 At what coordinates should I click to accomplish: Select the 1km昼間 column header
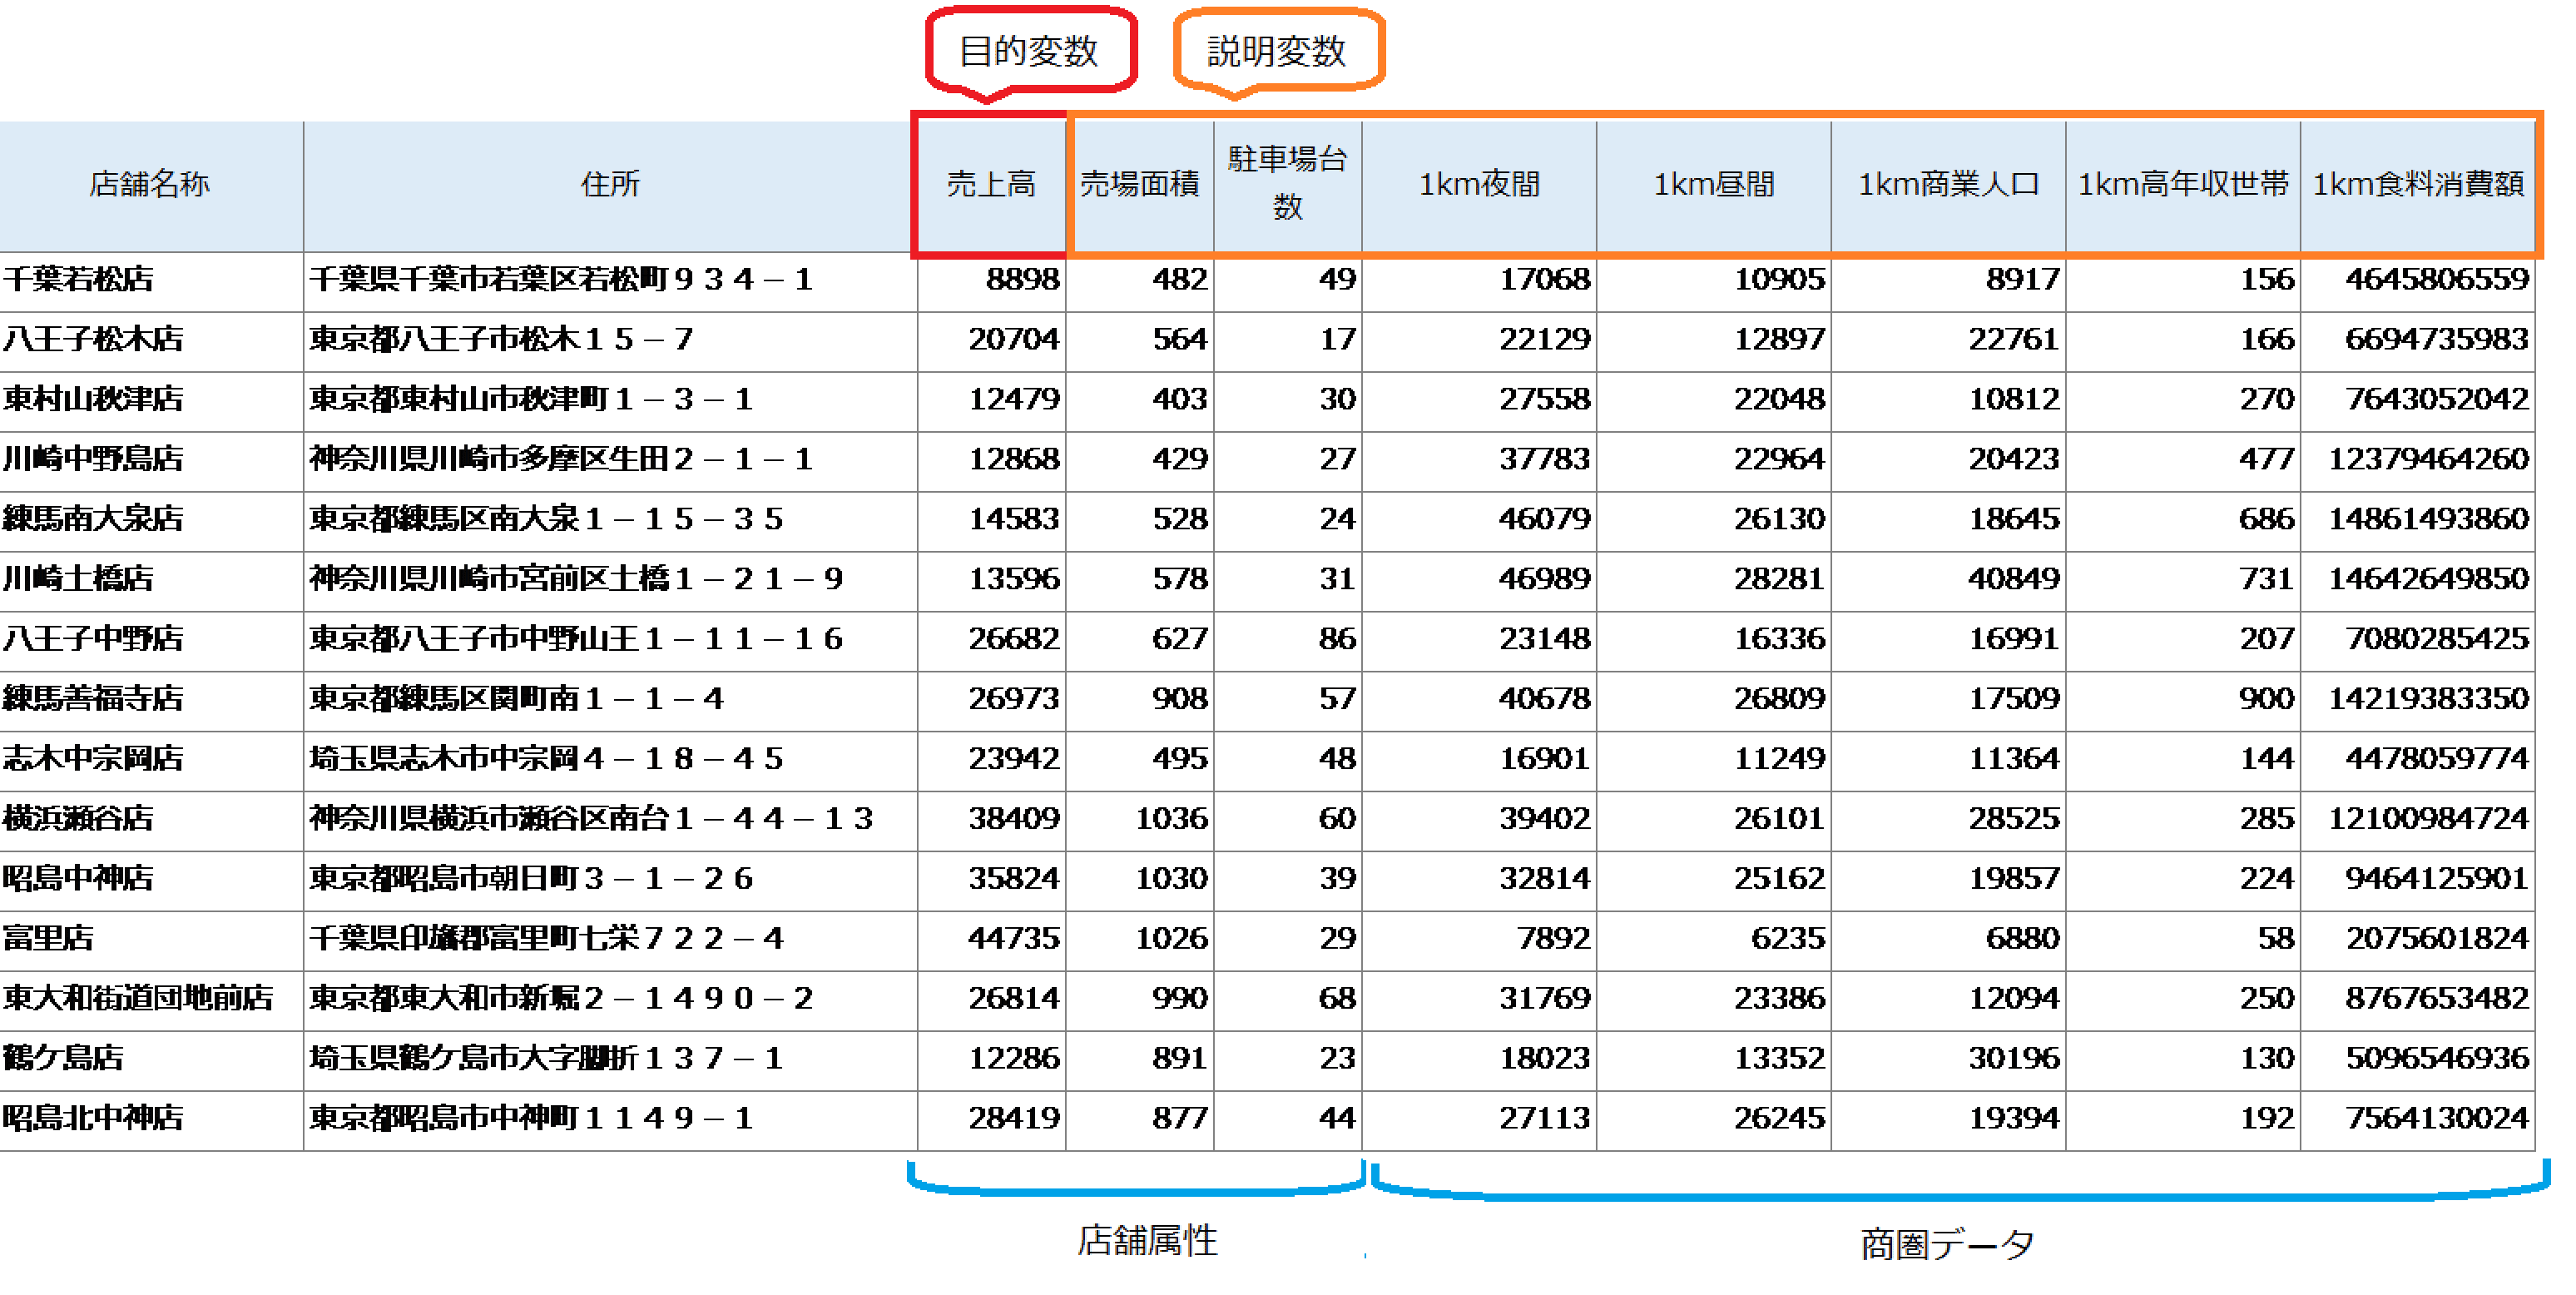click(x=1714, y=185)
